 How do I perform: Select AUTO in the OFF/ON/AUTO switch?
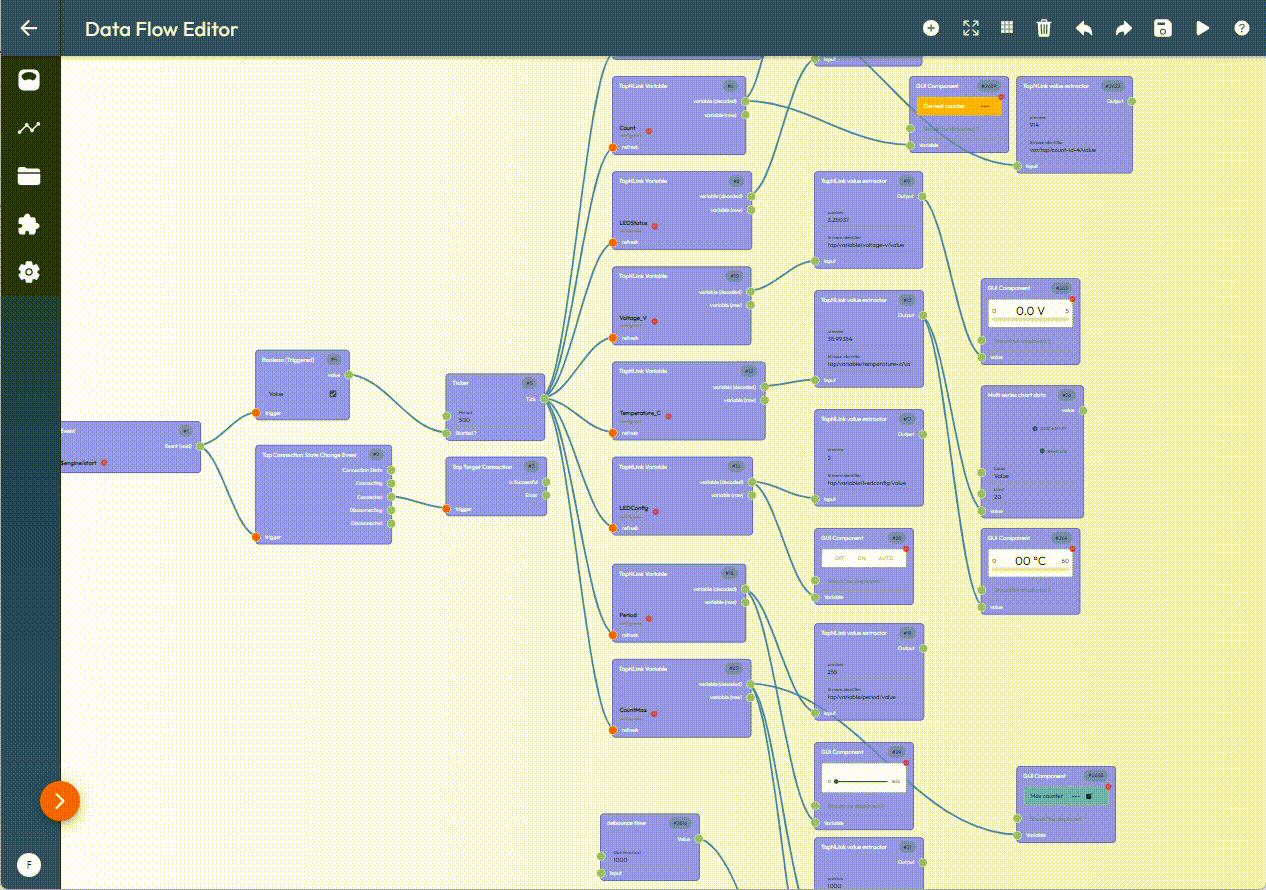click(x=886, y=558)
